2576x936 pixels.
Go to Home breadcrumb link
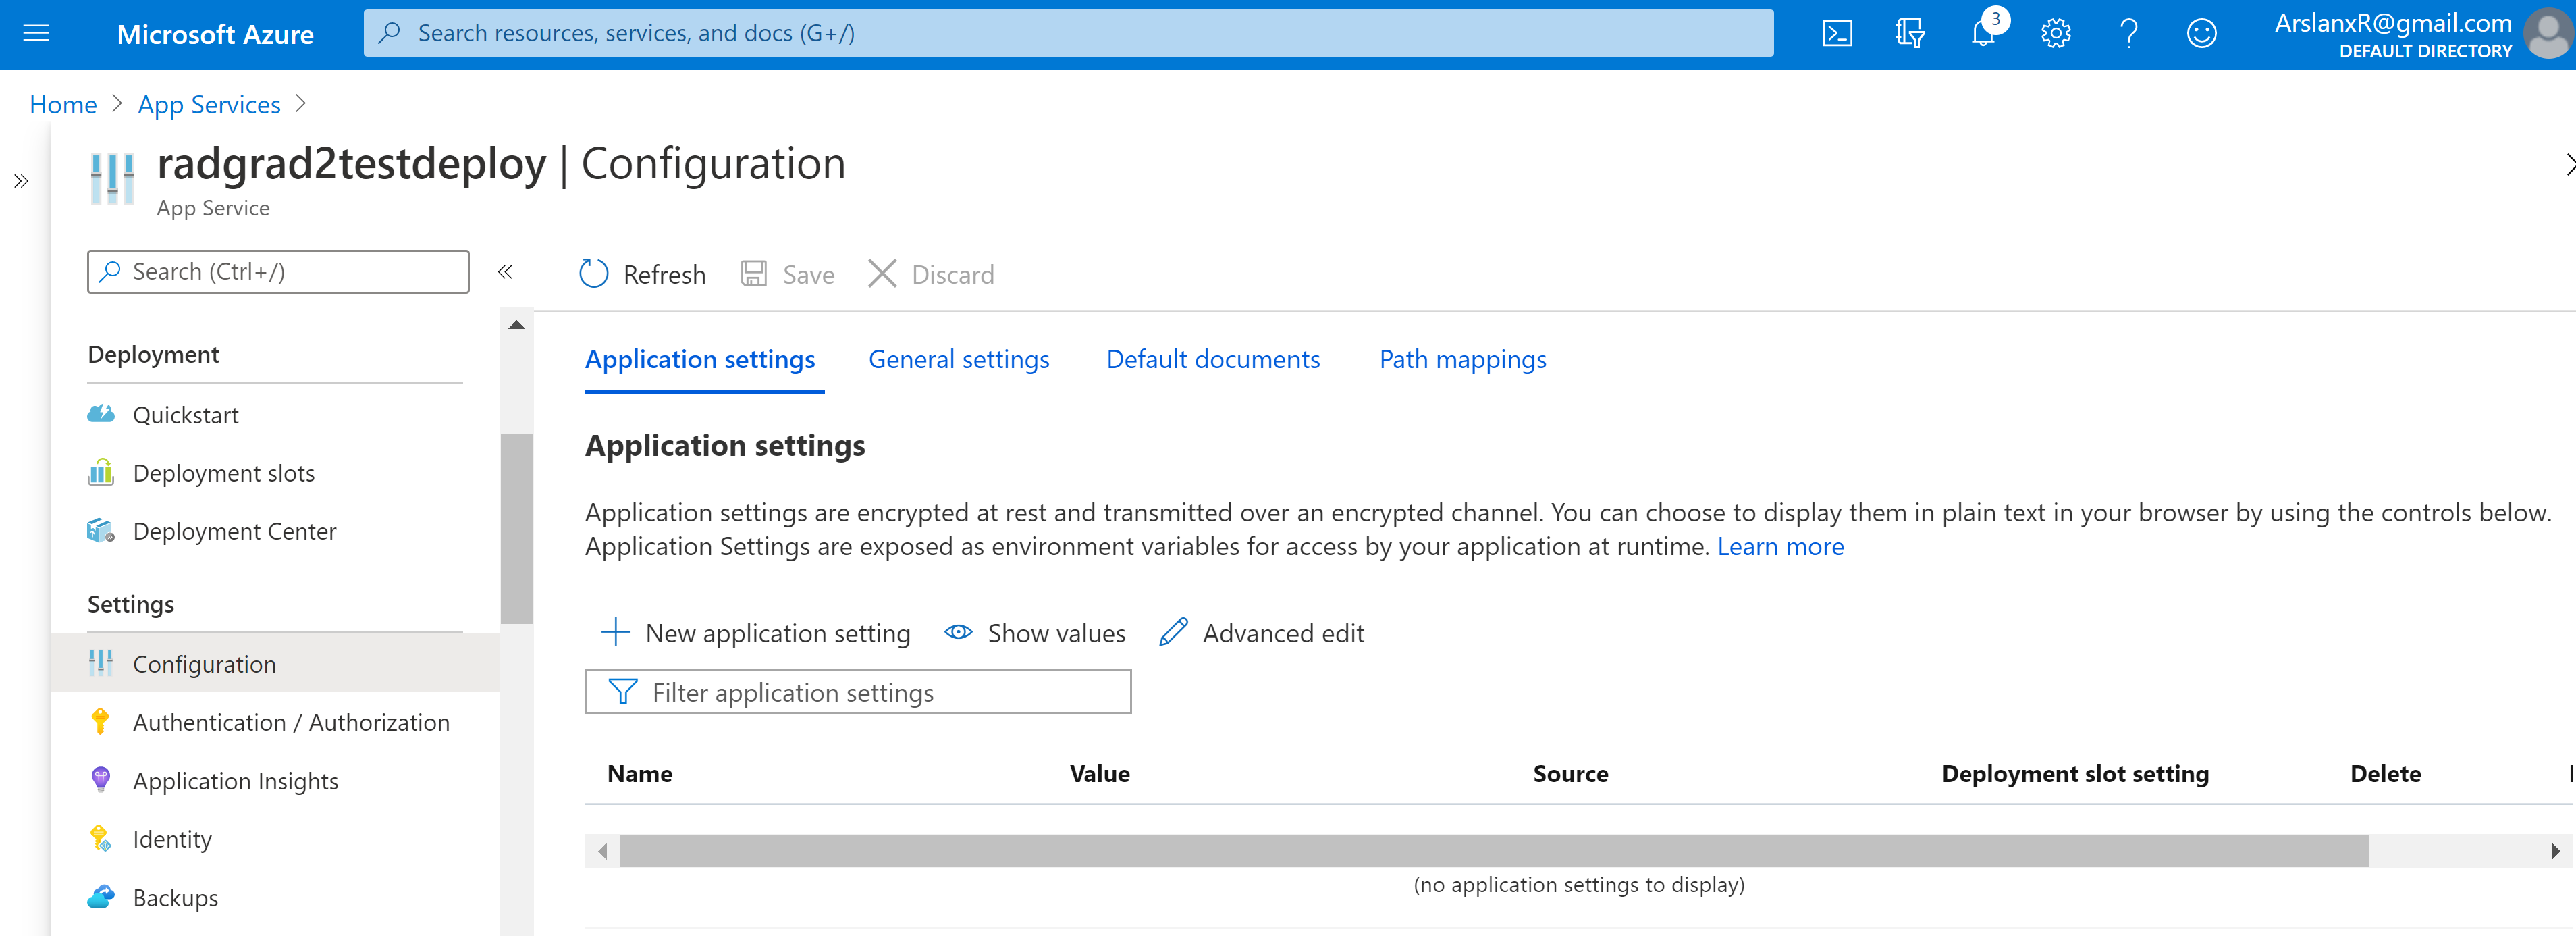63,104
